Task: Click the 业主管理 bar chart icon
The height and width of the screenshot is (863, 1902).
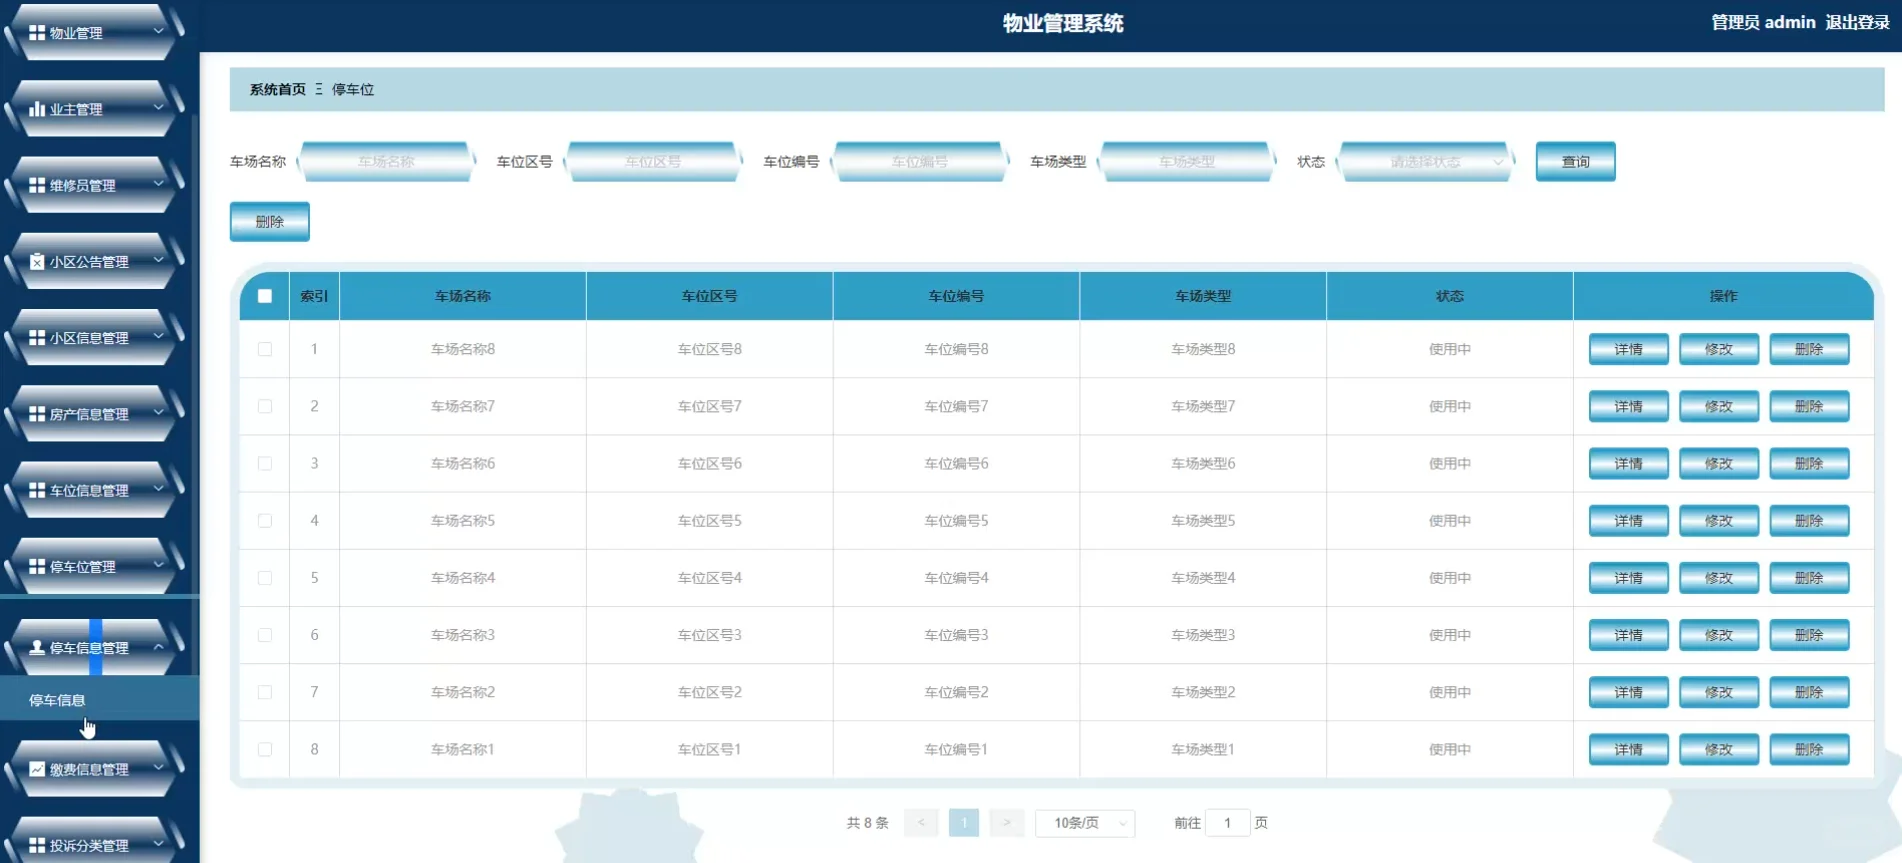Action: [37, 109]
